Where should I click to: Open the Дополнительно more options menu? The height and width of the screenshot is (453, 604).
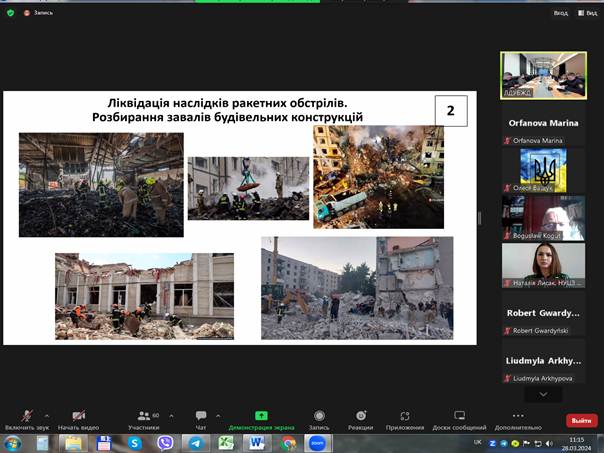coord(517,416)
